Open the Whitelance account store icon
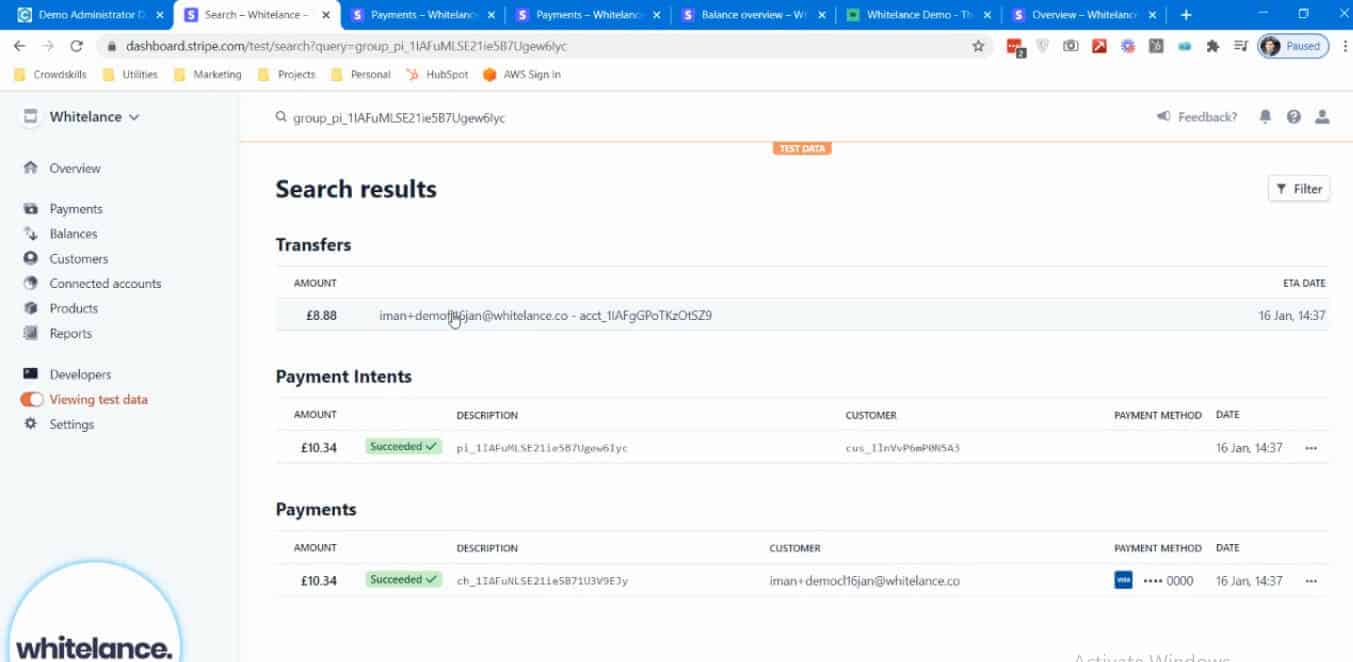 tap(30, 116)
